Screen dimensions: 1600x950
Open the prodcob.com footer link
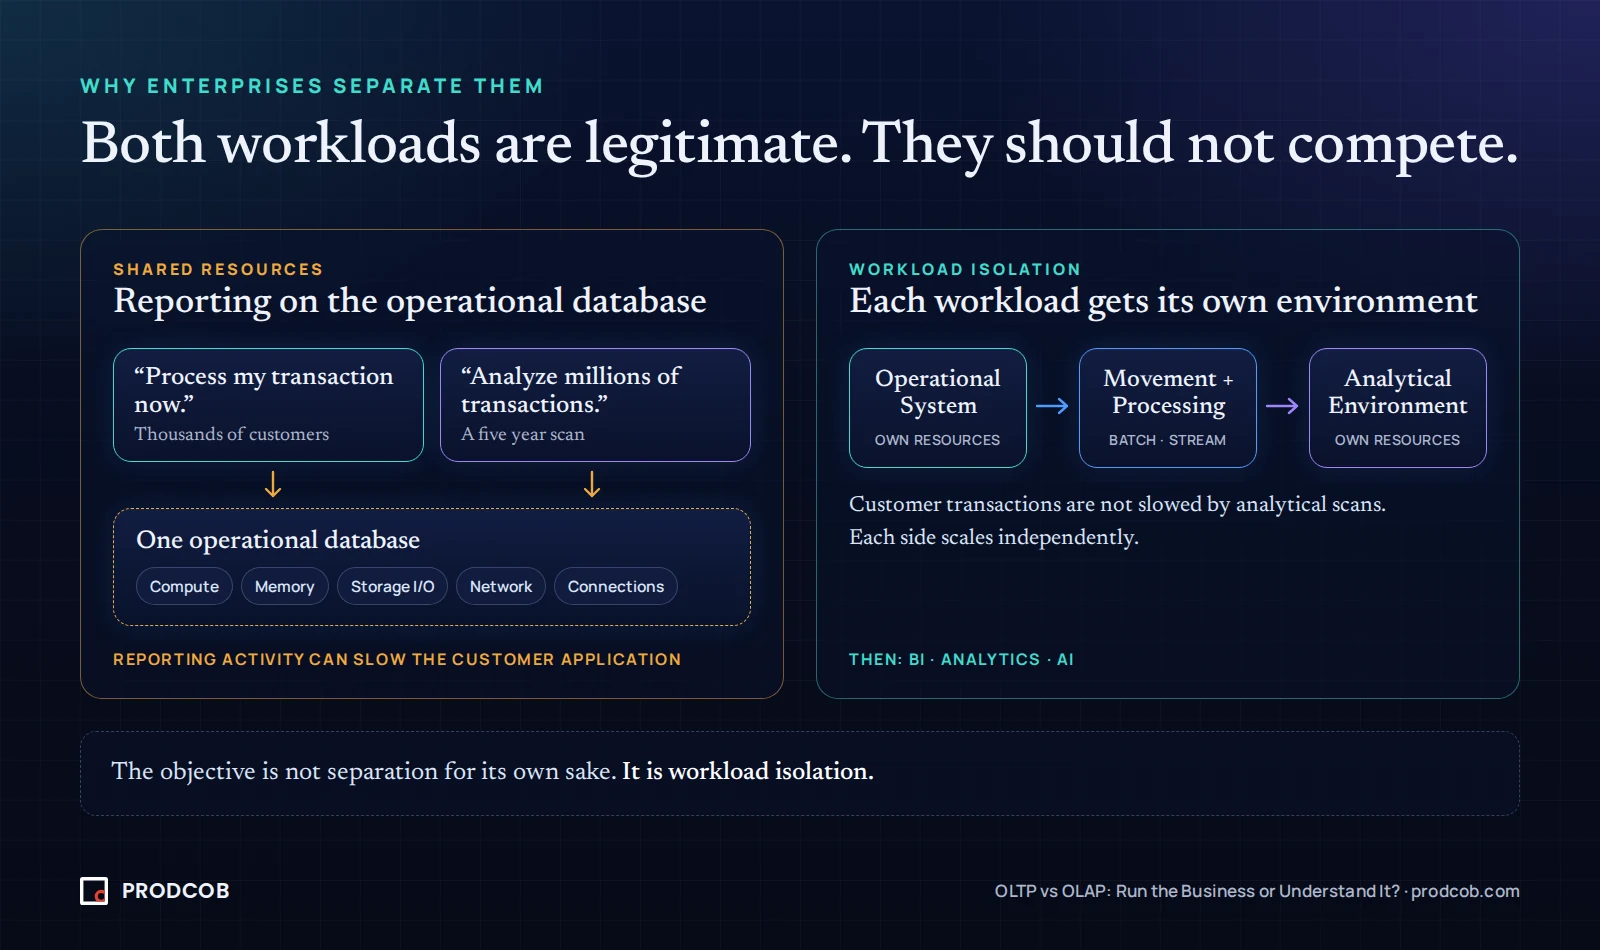coord(1465,891)
